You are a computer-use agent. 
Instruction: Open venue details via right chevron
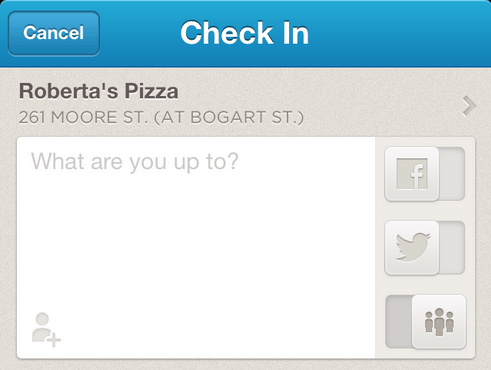469,106
